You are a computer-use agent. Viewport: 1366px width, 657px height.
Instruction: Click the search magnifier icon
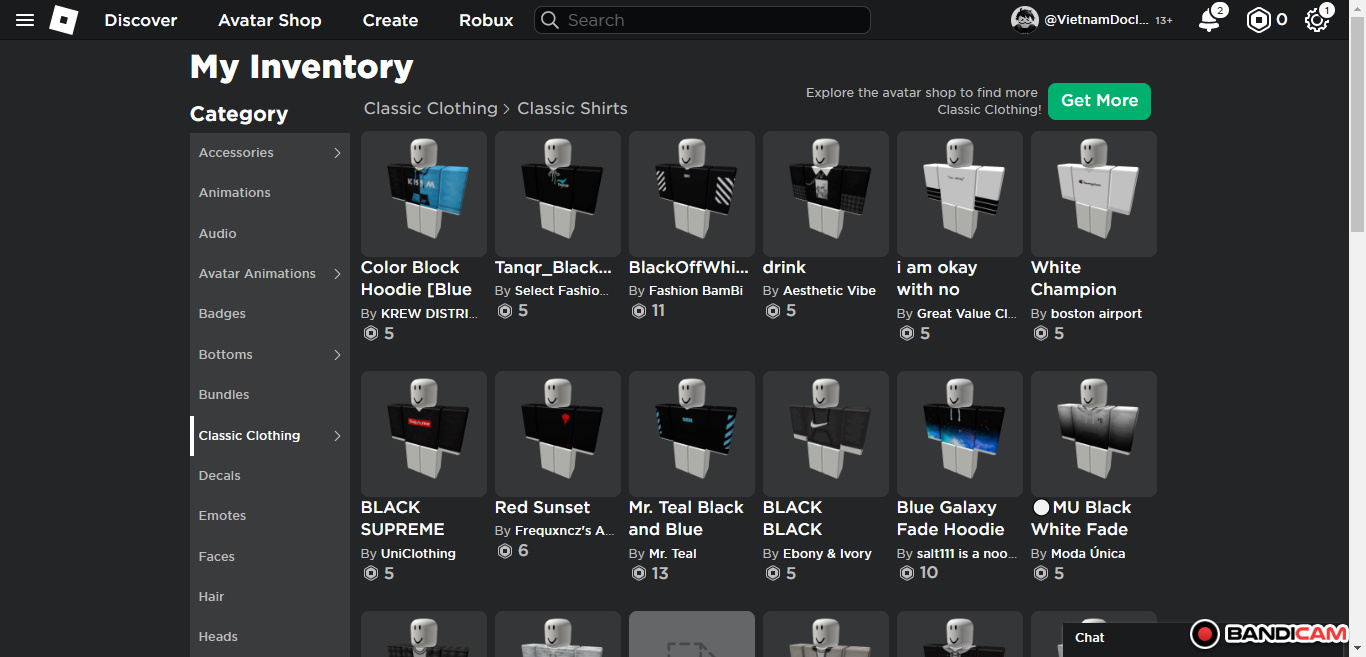tap(549, 20)
